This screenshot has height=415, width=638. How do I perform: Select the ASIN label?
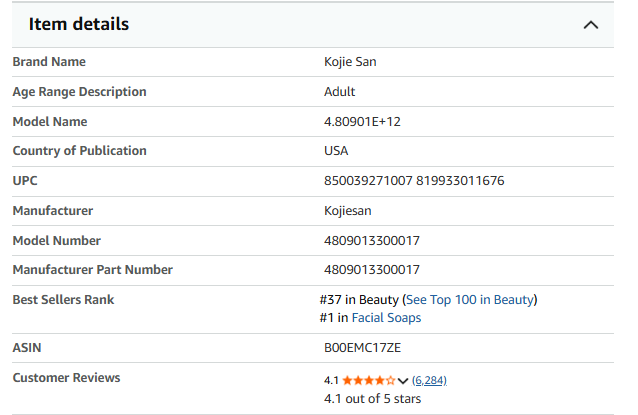(27, 348)
